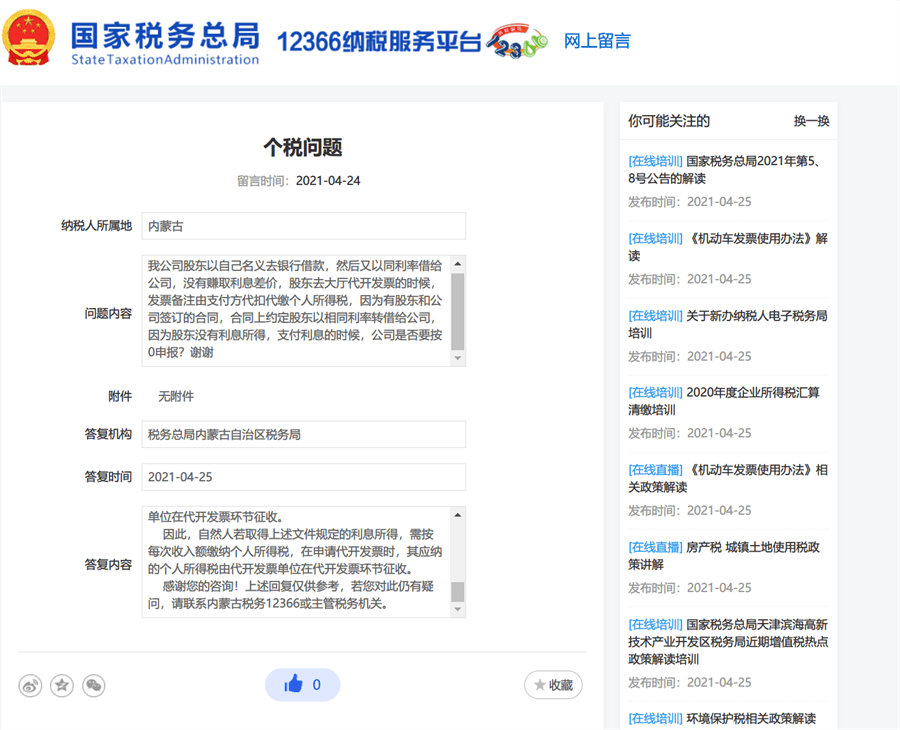Share this question to WeChat
Viewport: 900px width, 730px height.
coord(93,686)
